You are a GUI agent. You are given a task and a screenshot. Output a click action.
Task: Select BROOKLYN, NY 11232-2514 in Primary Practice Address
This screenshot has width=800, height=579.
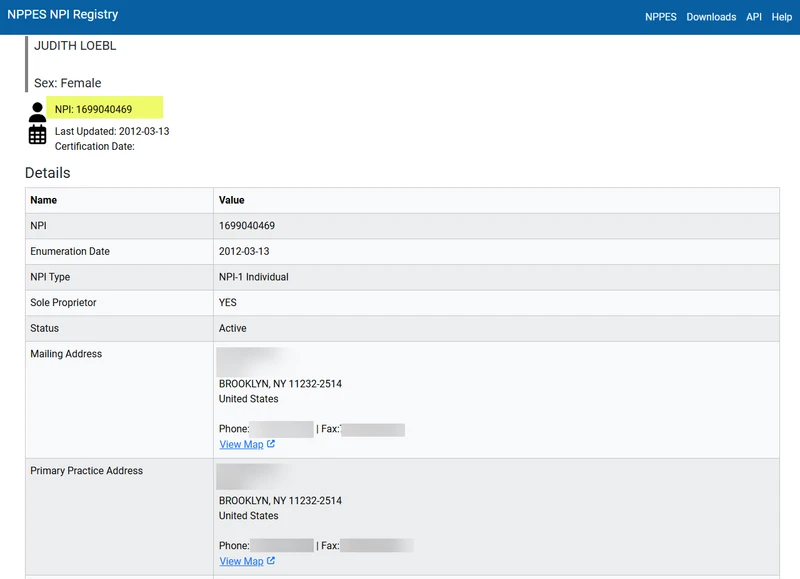(280, 500)
